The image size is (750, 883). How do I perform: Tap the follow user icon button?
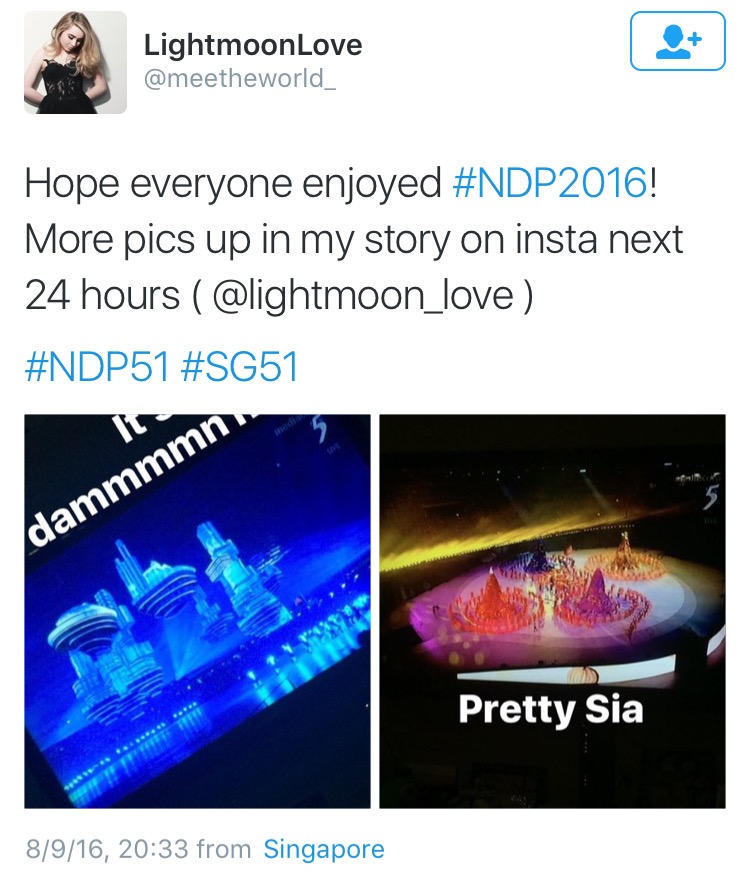pos(677,41)
